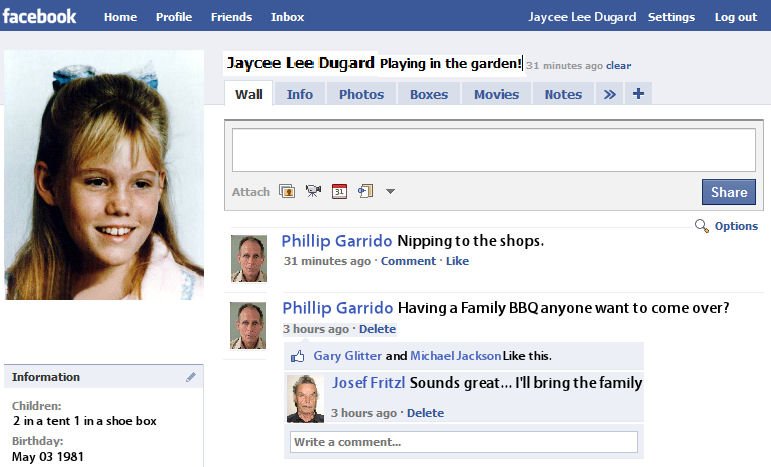771x467 pixels.
Task: Click the Share button
Action: (729, 192)
